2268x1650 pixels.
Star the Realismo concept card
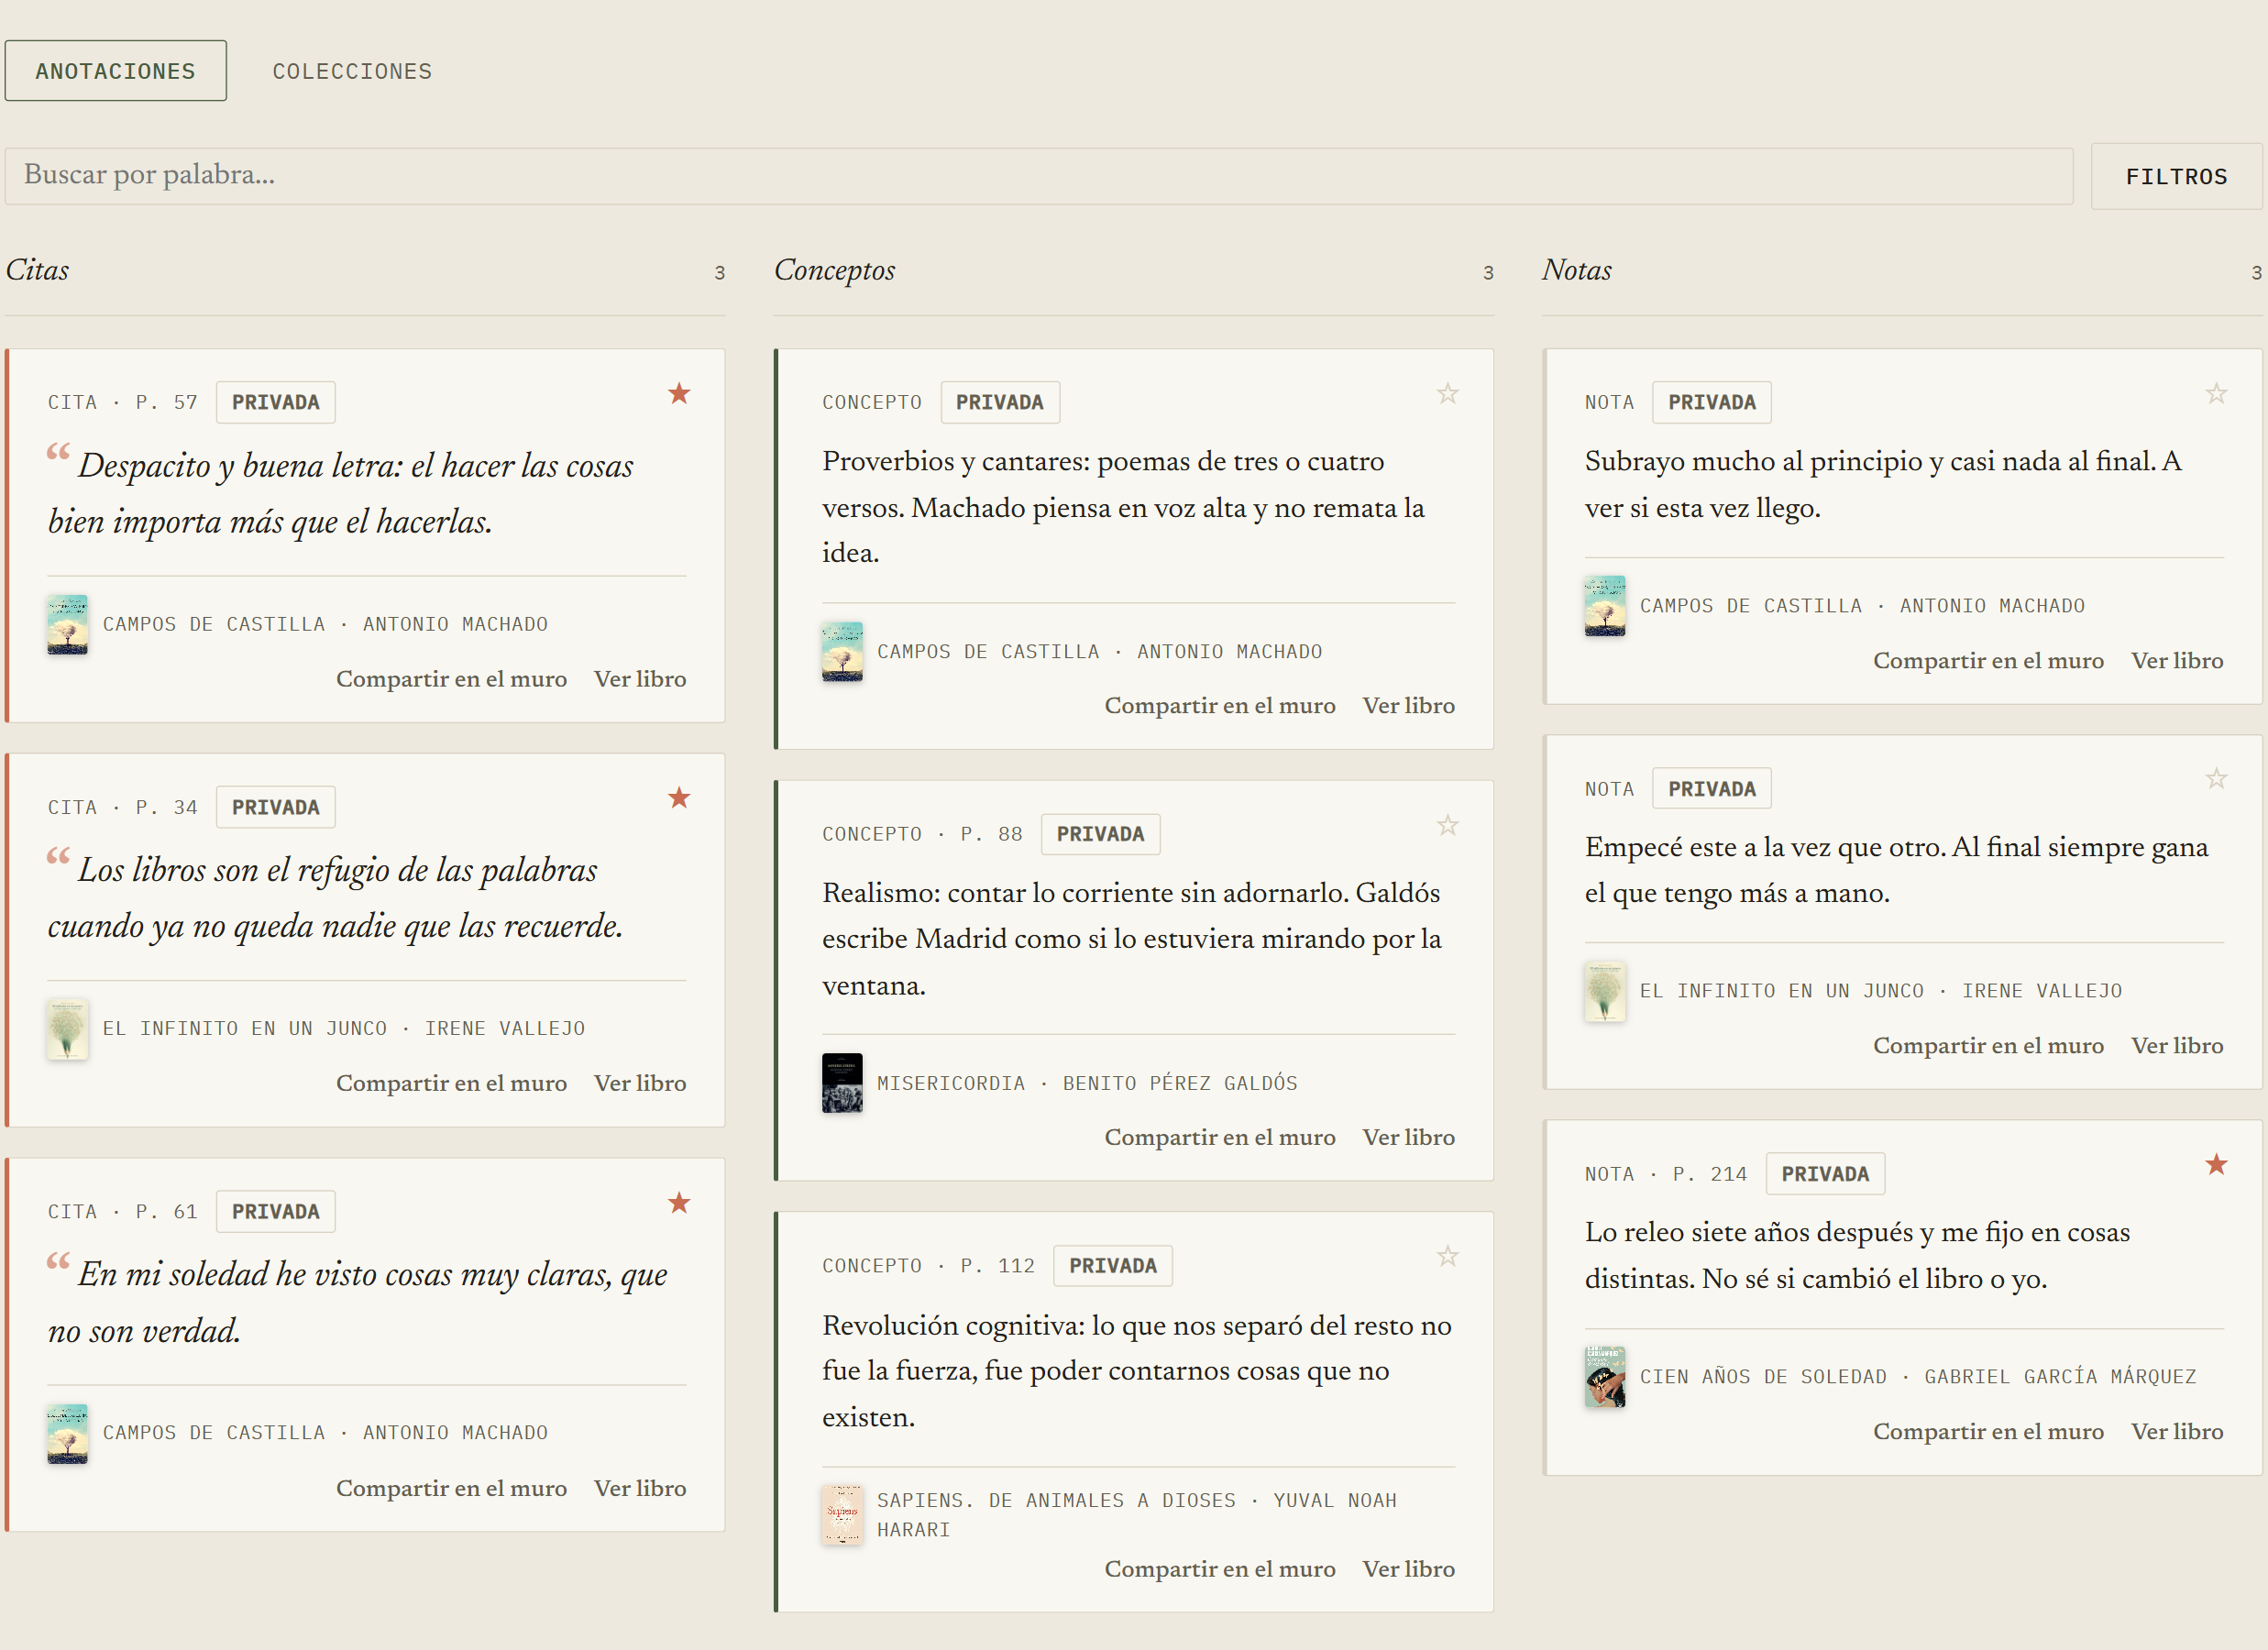click(x=1447, y=826)
